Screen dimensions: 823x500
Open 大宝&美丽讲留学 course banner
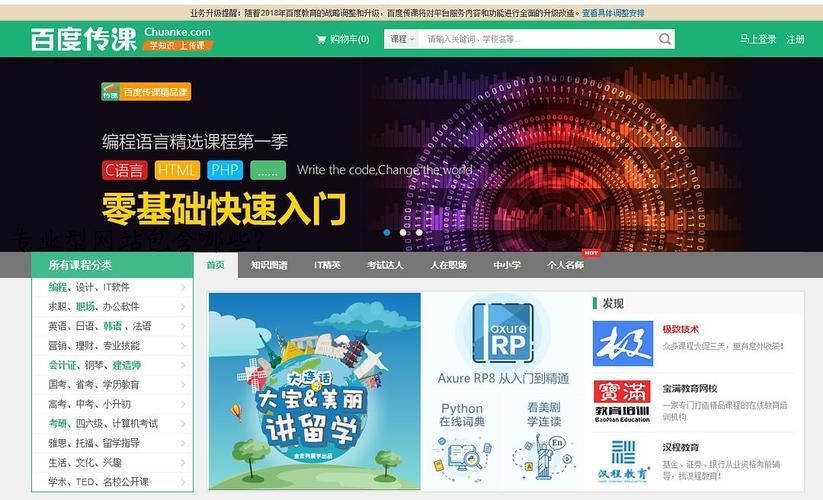pos(314,391)
